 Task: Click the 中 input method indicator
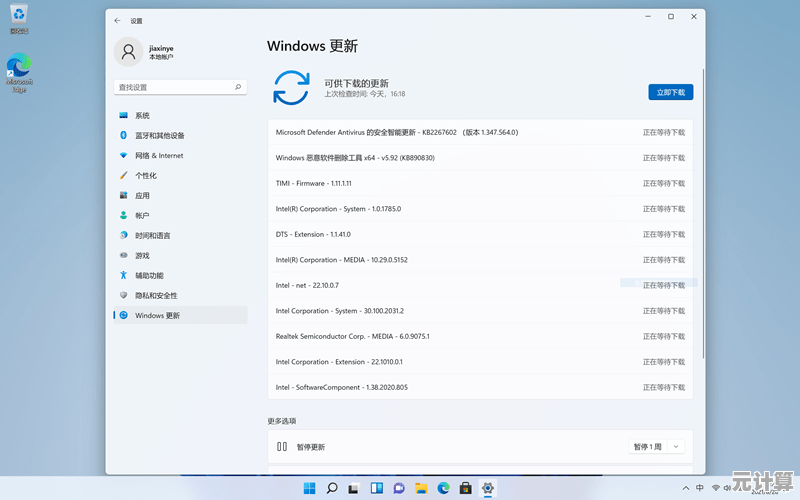pyautogui.click(x=700, y=488)
